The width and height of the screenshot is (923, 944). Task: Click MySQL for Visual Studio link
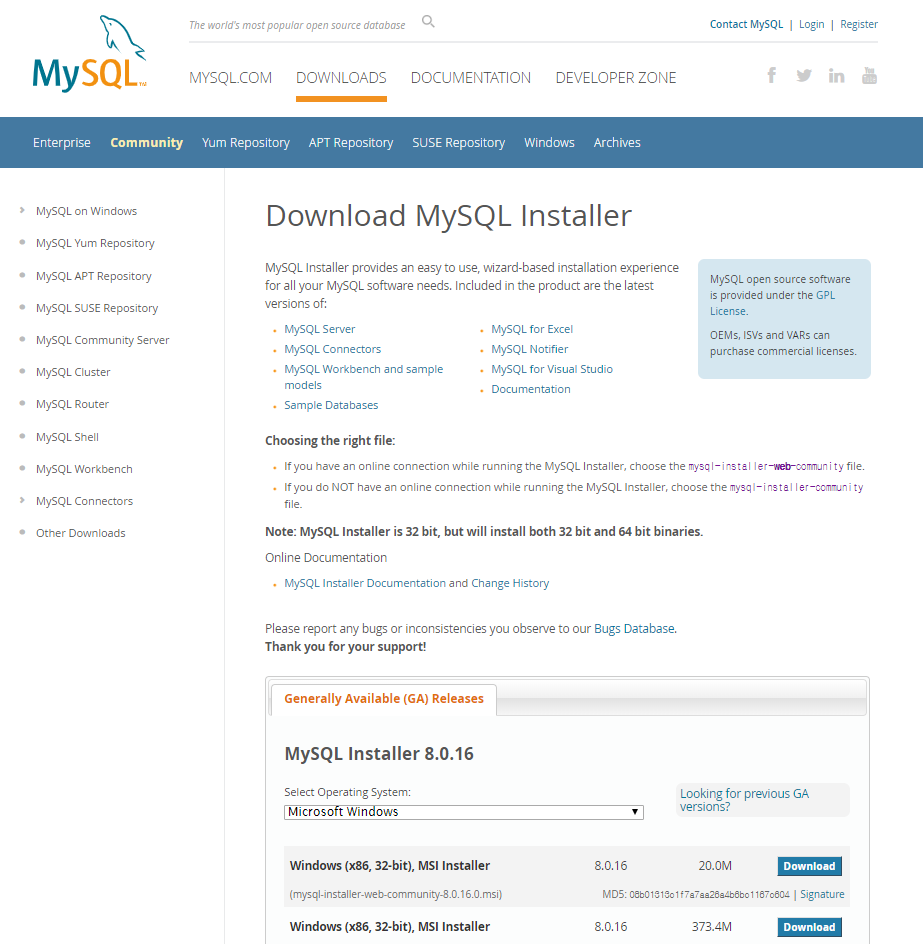pyautogui.click(x=552, y=369)
